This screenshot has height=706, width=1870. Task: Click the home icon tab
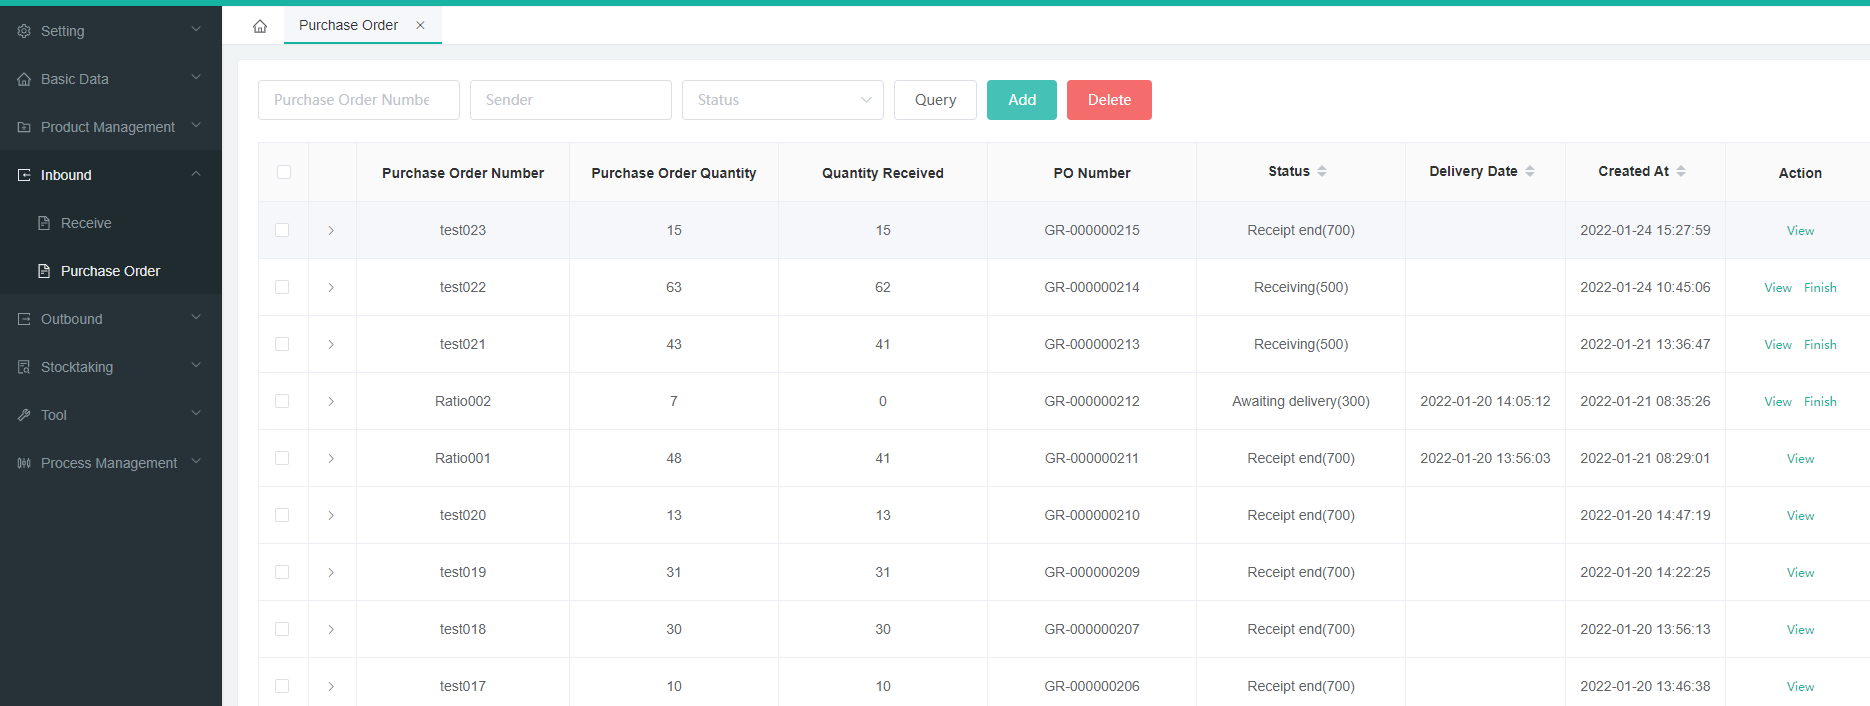point(260,26)
